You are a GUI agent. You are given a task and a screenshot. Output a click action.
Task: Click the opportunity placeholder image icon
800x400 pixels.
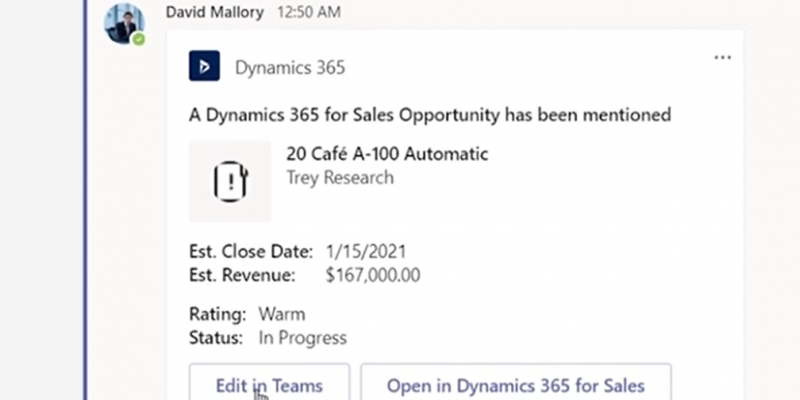[x=230, y=181]
